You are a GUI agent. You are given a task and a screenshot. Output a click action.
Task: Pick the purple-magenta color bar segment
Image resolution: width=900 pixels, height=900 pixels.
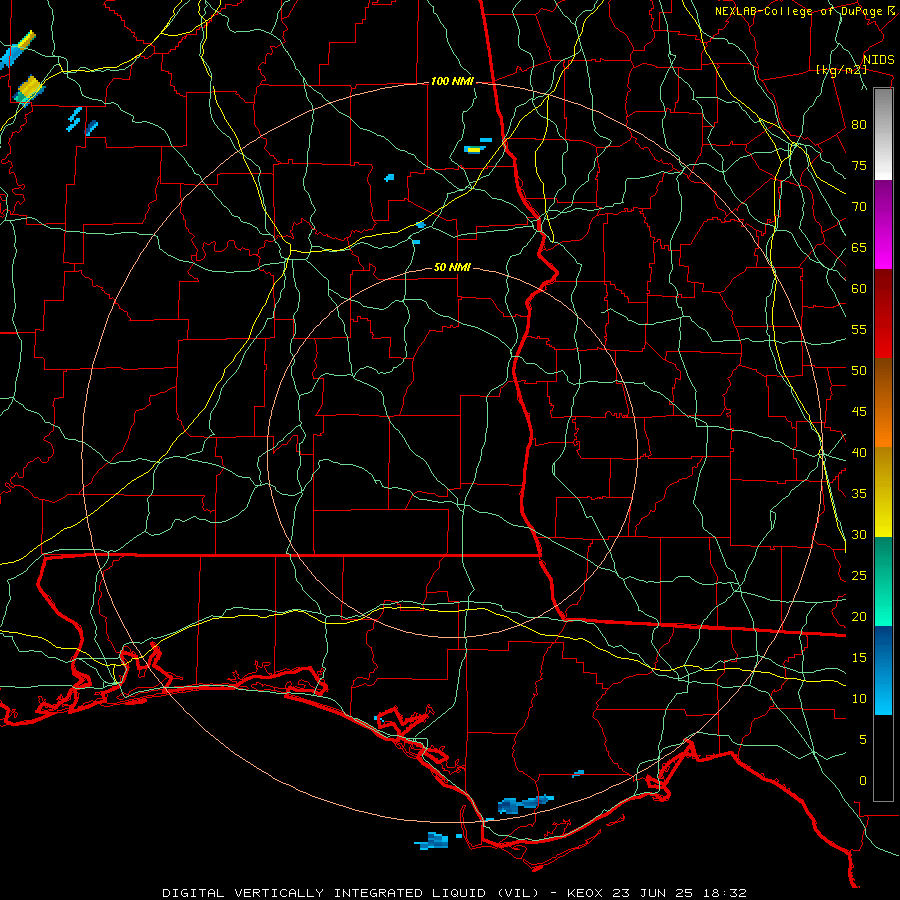click(883, 224)
